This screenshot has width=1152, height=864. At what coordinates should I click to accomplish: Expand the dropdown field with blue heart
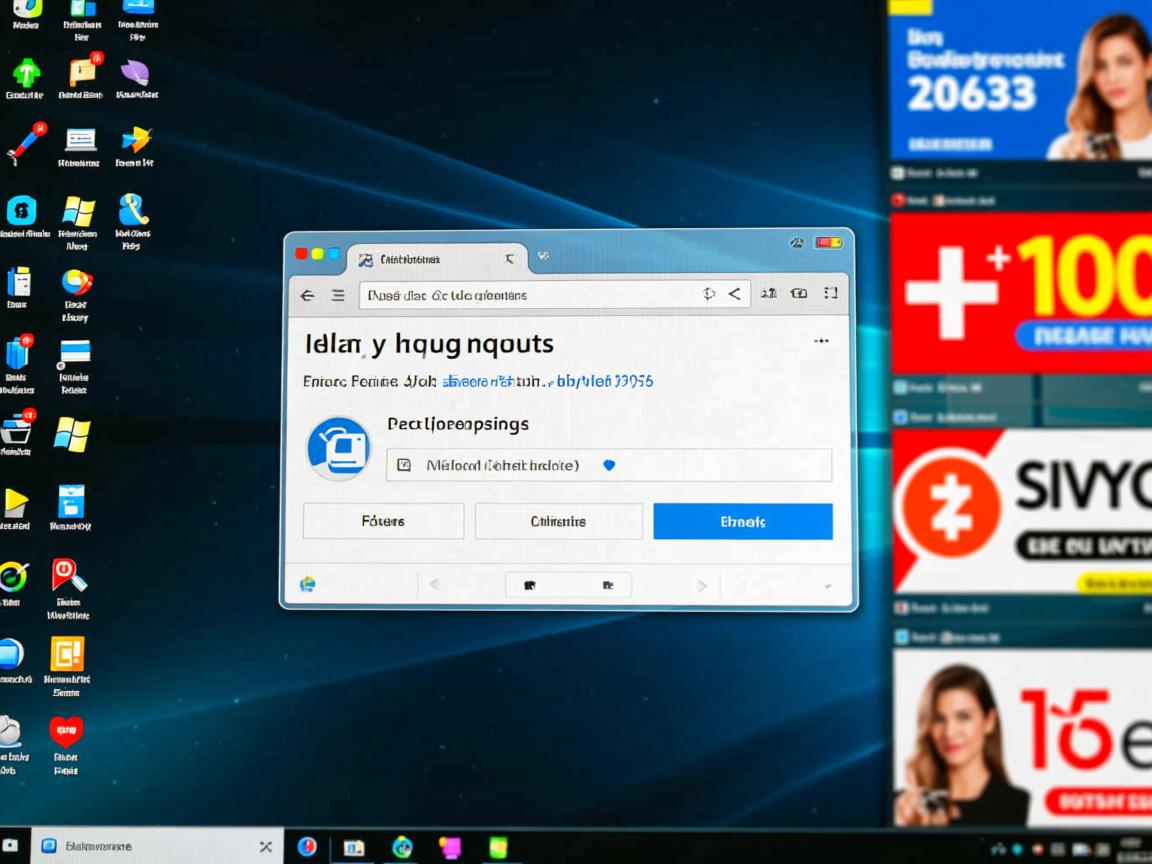pyautogui.click(x=609, y=465)
